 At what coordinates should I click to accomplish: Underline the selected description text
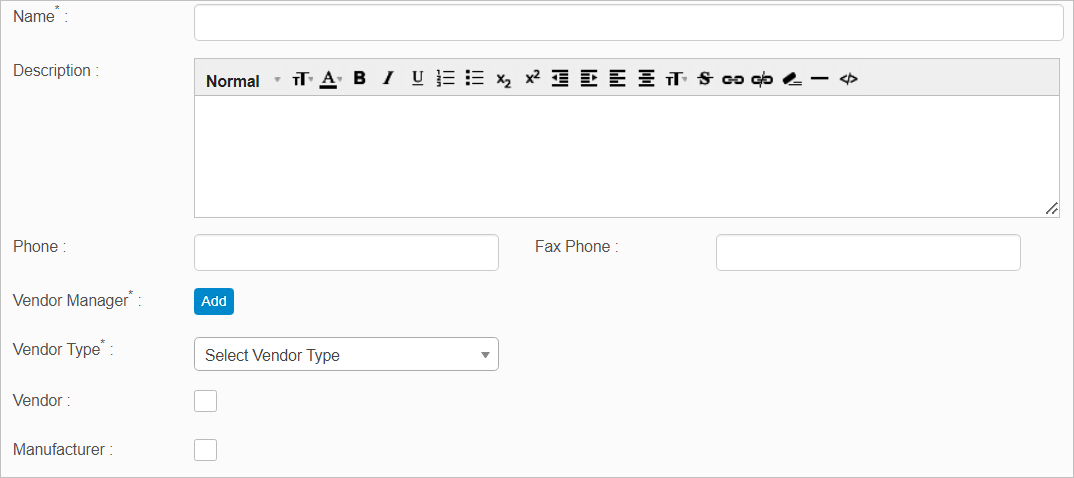[x=418, y=79]
